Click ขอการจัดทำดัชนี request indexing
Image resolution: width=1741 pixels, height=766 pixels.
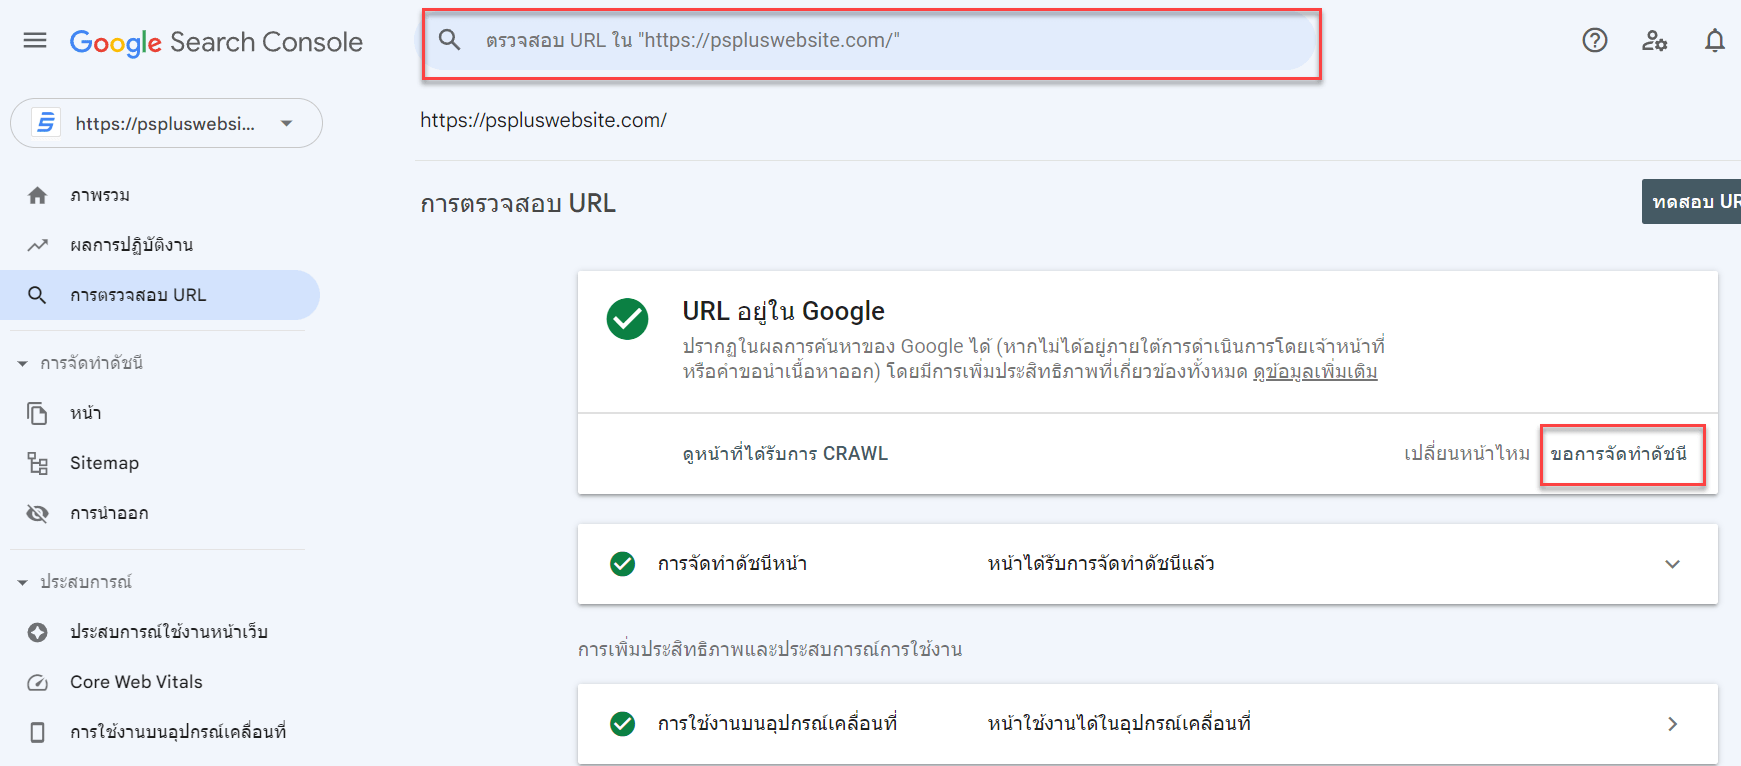click(x=1620, y=454)
